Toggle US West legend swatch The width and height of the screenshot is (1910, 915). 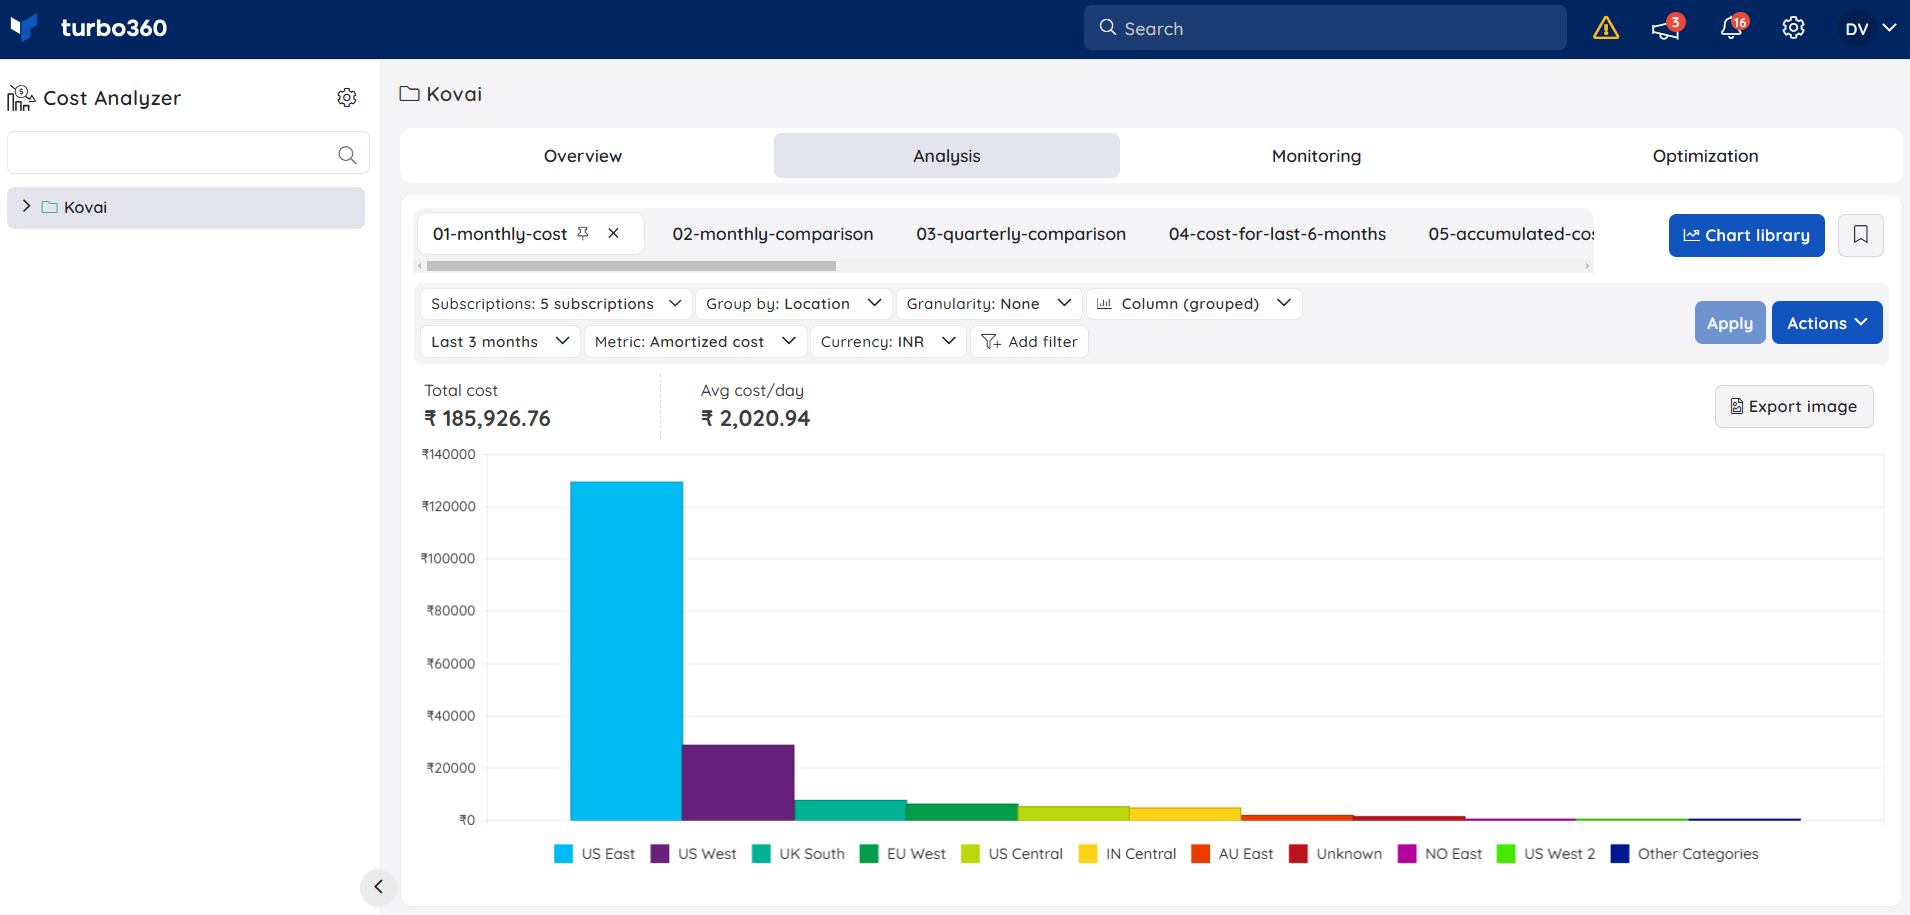[660, 854]
